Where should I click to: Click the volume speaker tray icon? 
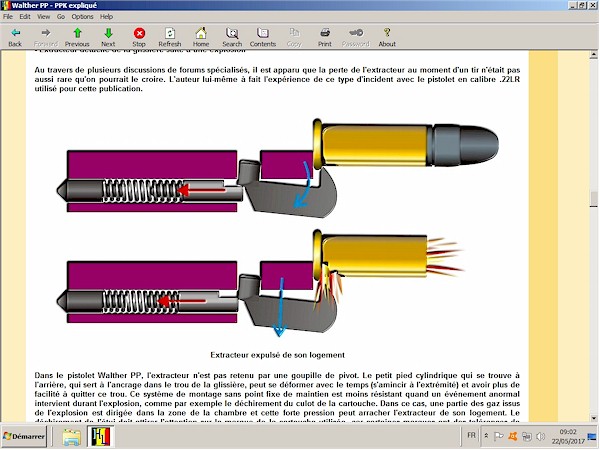(x=540, y=436)
